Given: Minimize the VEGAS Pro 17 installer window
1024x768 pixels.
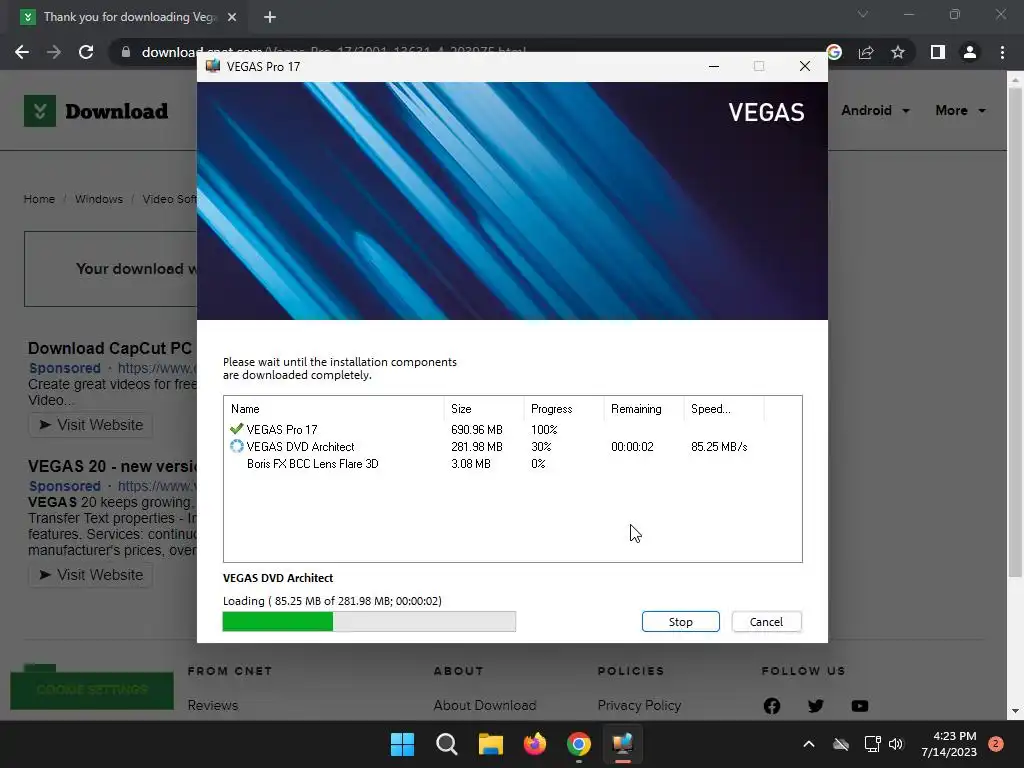Looking at the screenshot, I should pyautogui.click(x=714, y=66).
